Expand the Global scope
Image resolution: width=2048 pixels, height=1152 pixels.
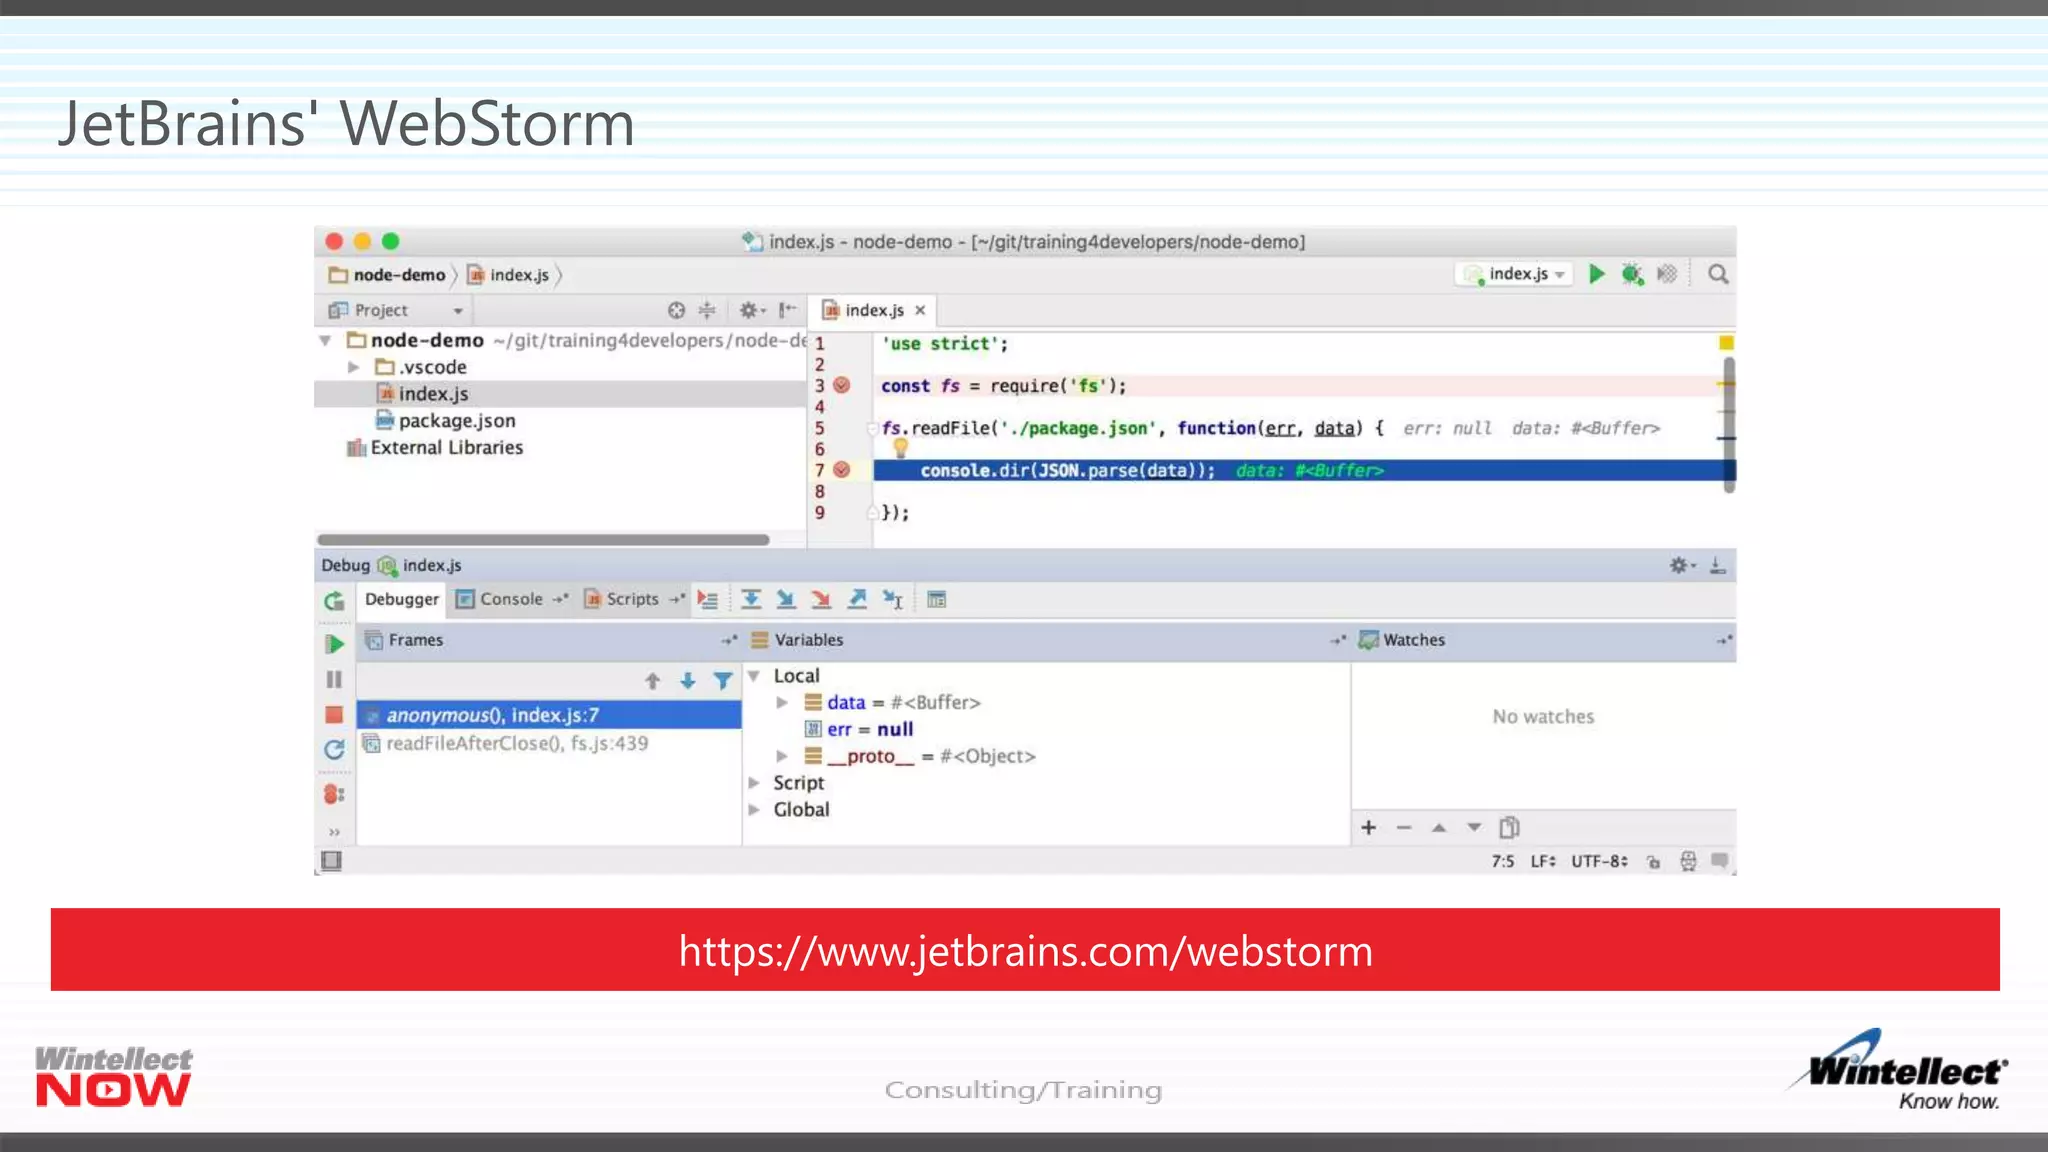[x=754, y=810]
